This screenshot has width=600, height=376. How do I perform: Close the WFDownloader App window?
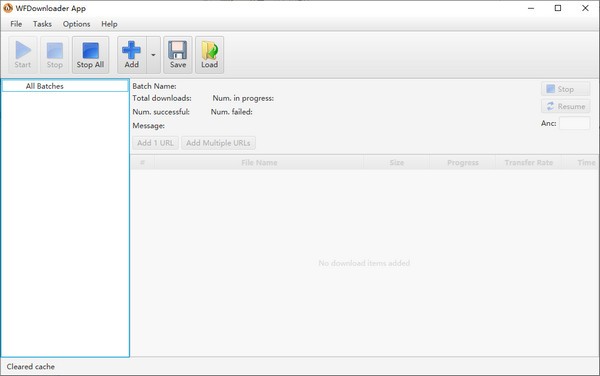(585, 8)
